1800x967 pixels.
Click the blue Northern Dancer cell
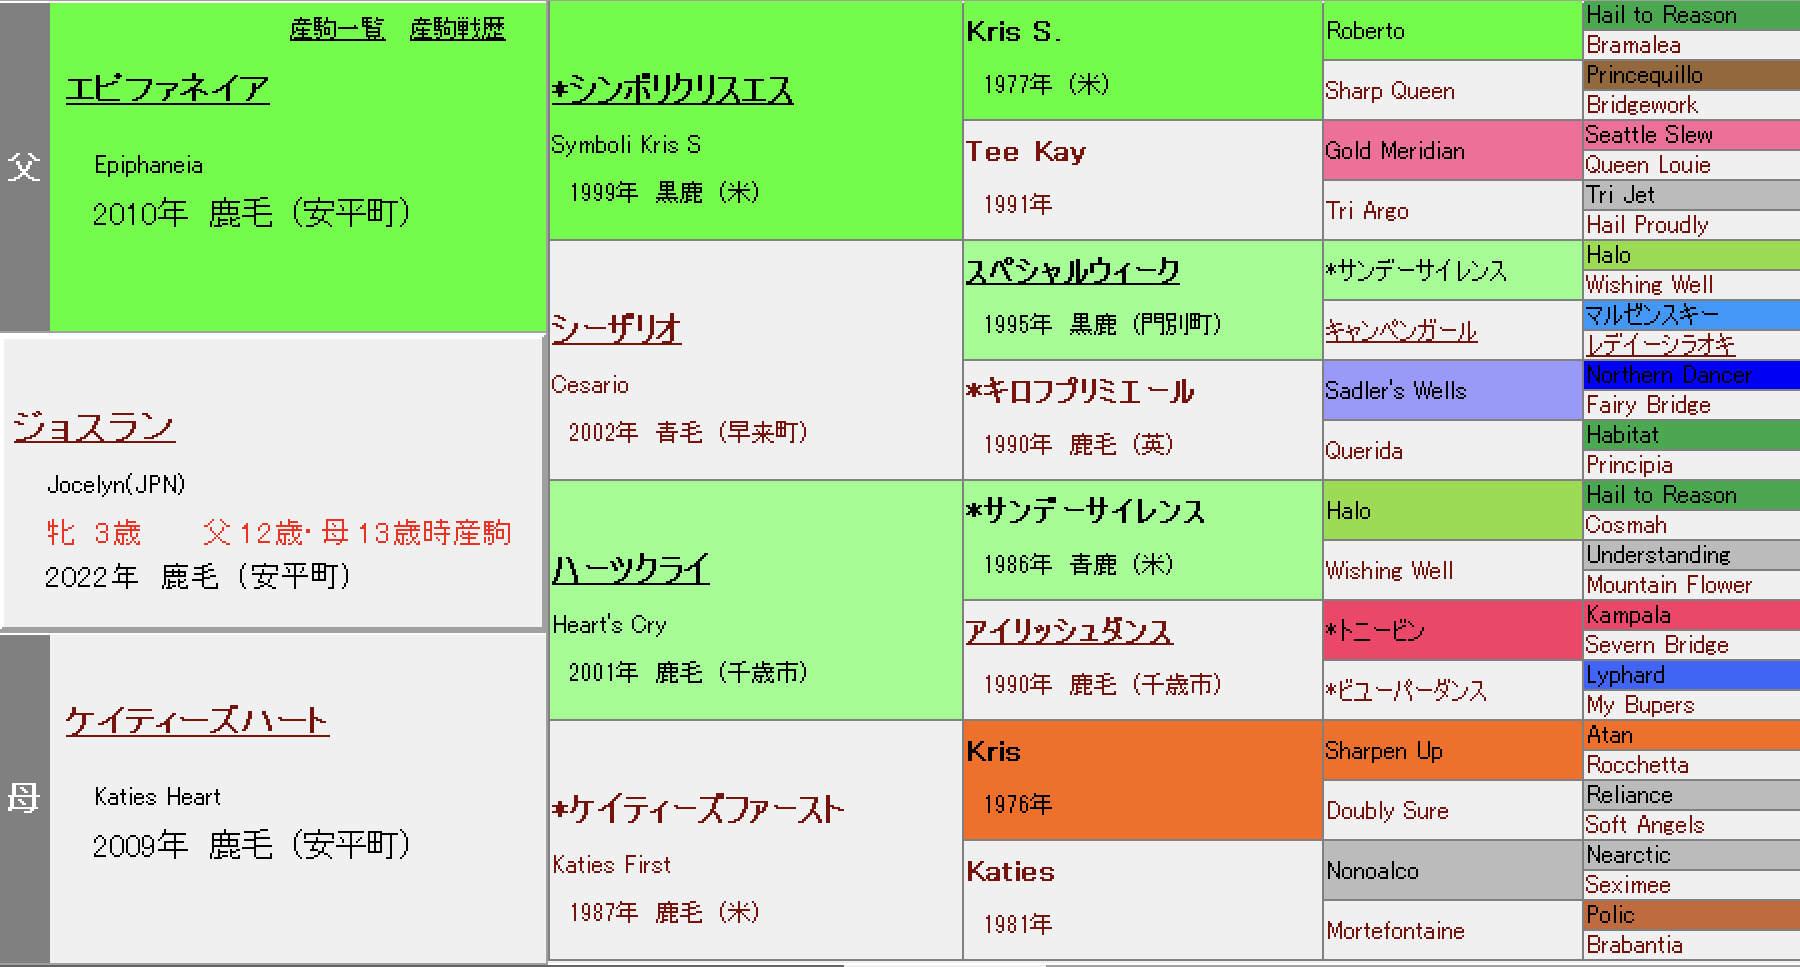click(1690, 375)
